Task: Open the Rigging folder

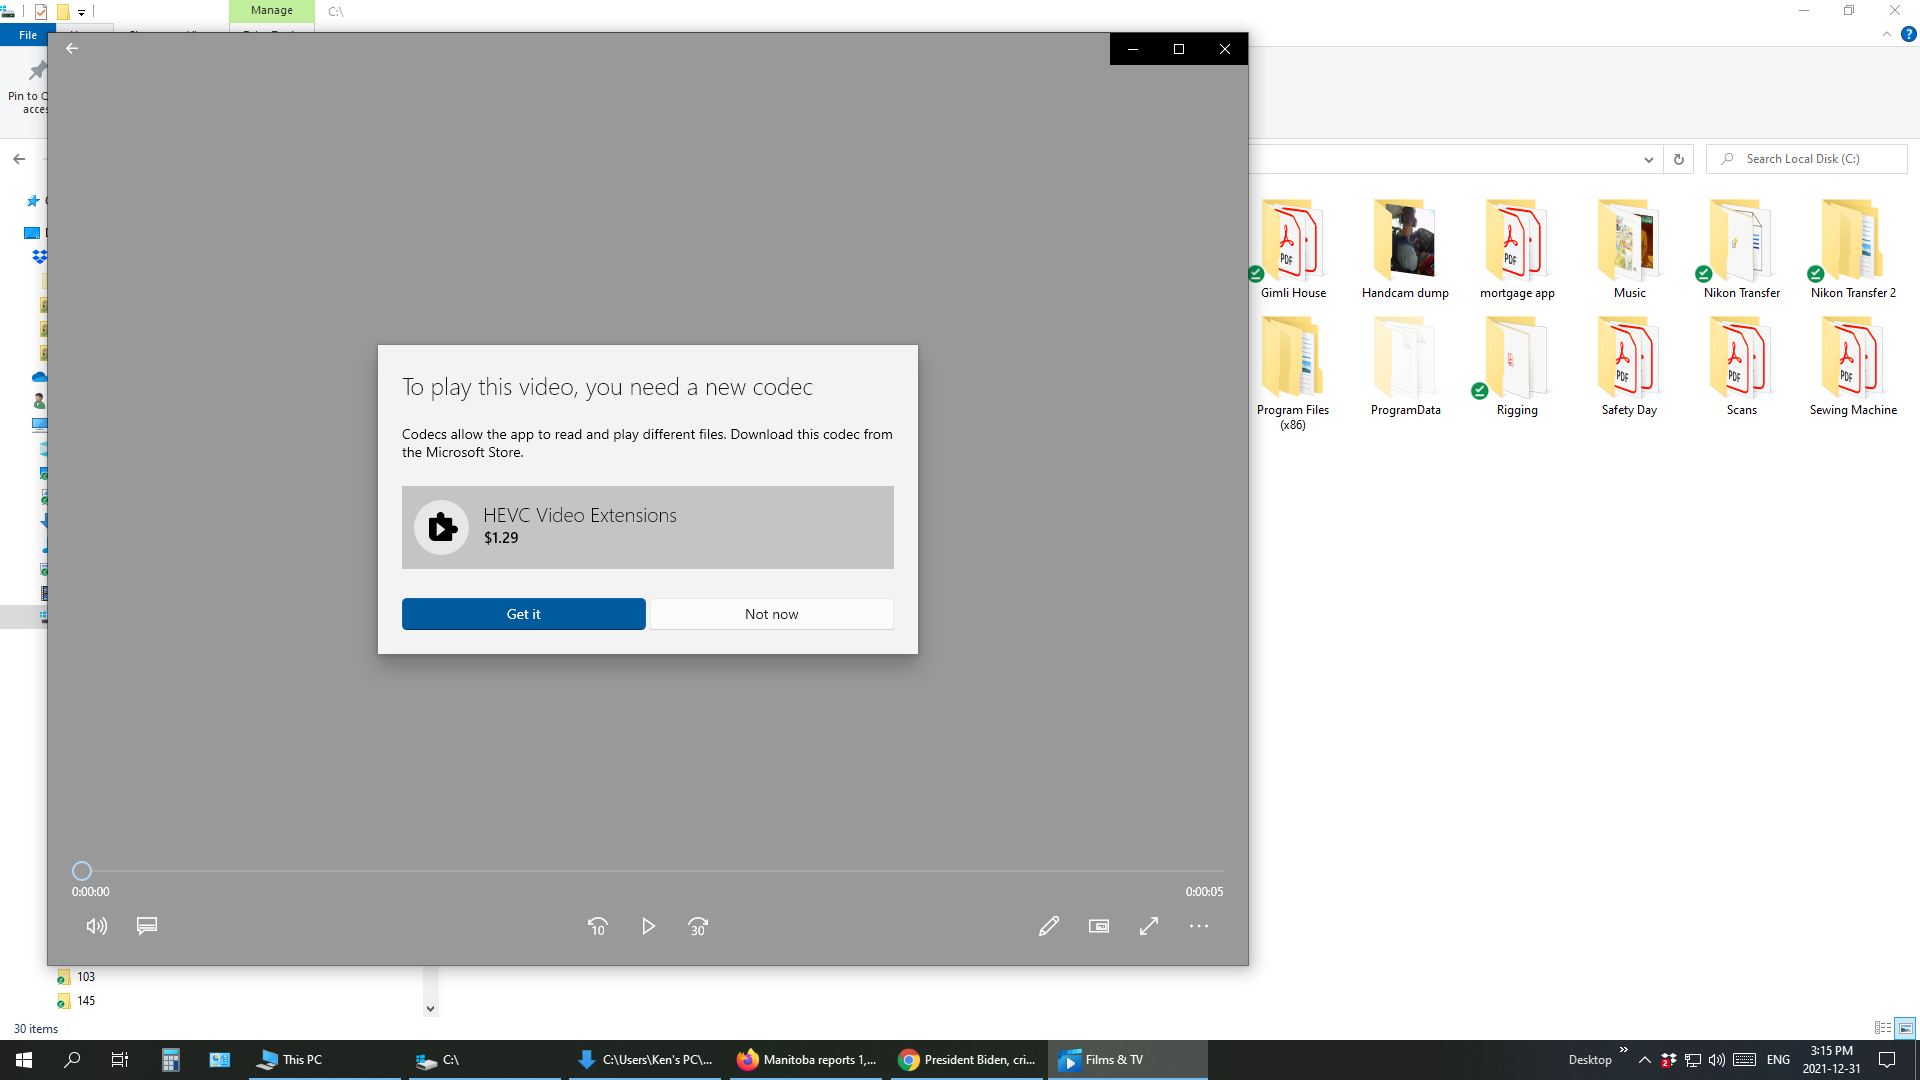Action: (1517, 366)
